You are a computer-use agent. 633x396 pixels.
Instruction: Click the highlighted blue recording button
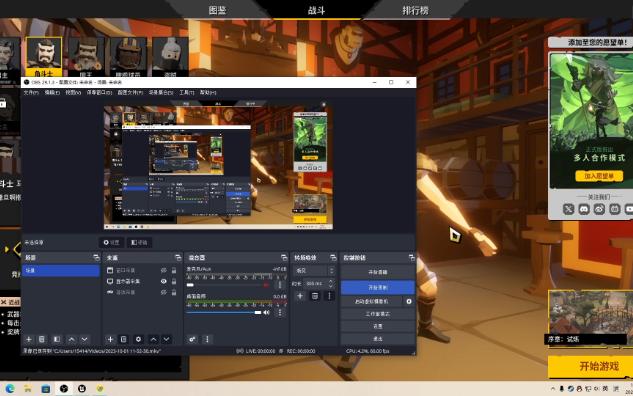pyautogui.click(x=377, y=287)
